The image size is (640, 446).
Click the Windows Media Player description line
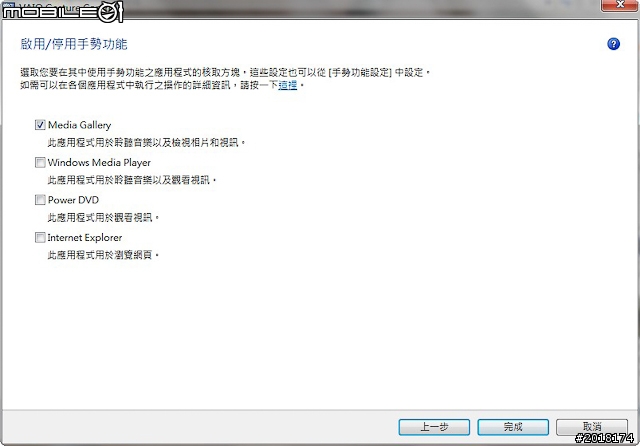point(131,180)
